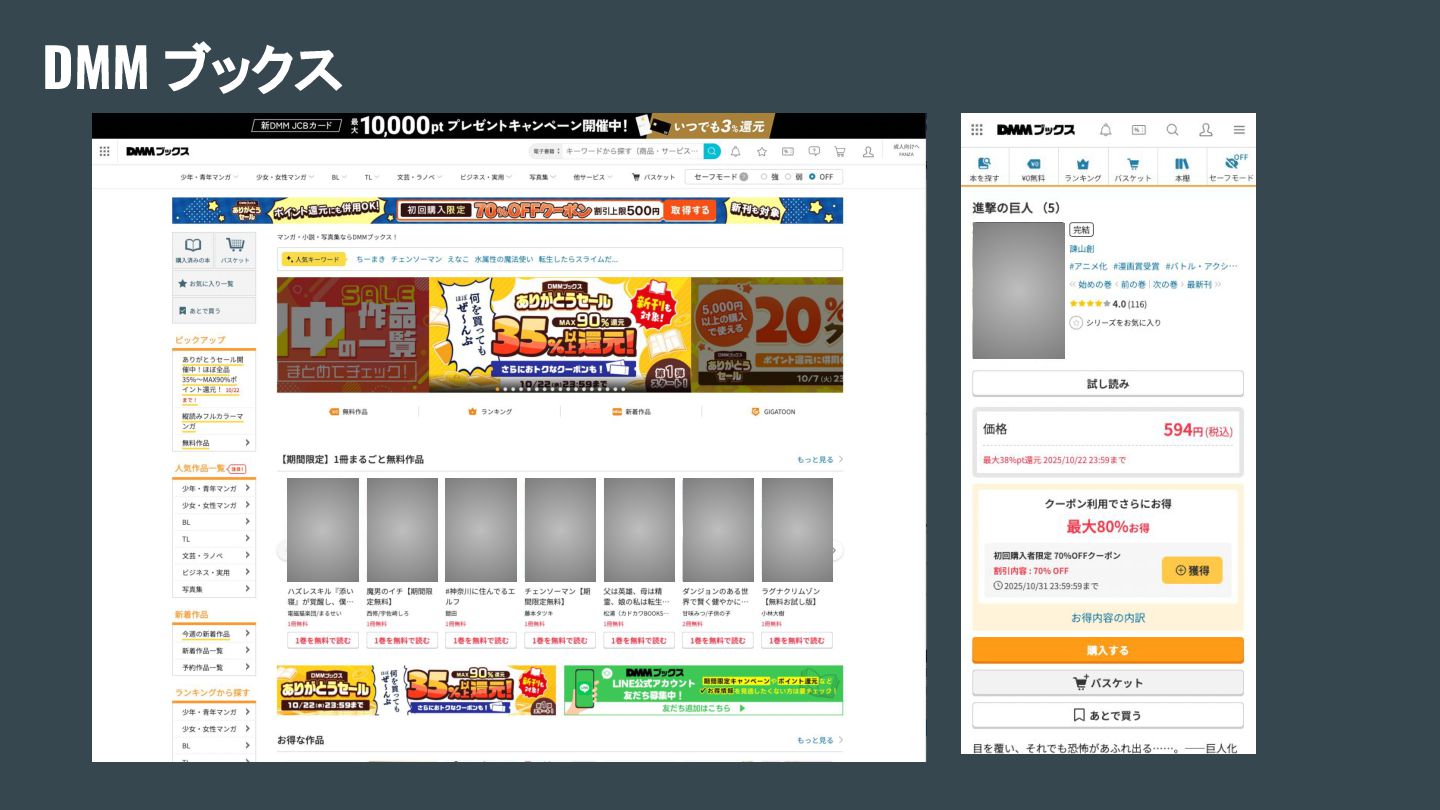The width and height of the screenshot is (1440, 810).
Task: Click the keyword search field in the desktop header
Action: coord(632,151)
